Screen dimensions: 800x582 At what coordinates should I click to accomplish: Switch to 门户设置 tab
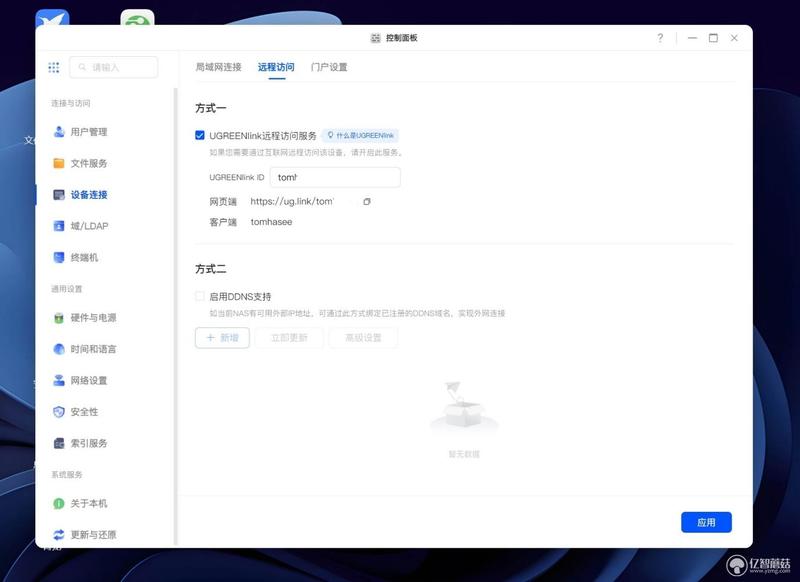(x=329, y=67)
